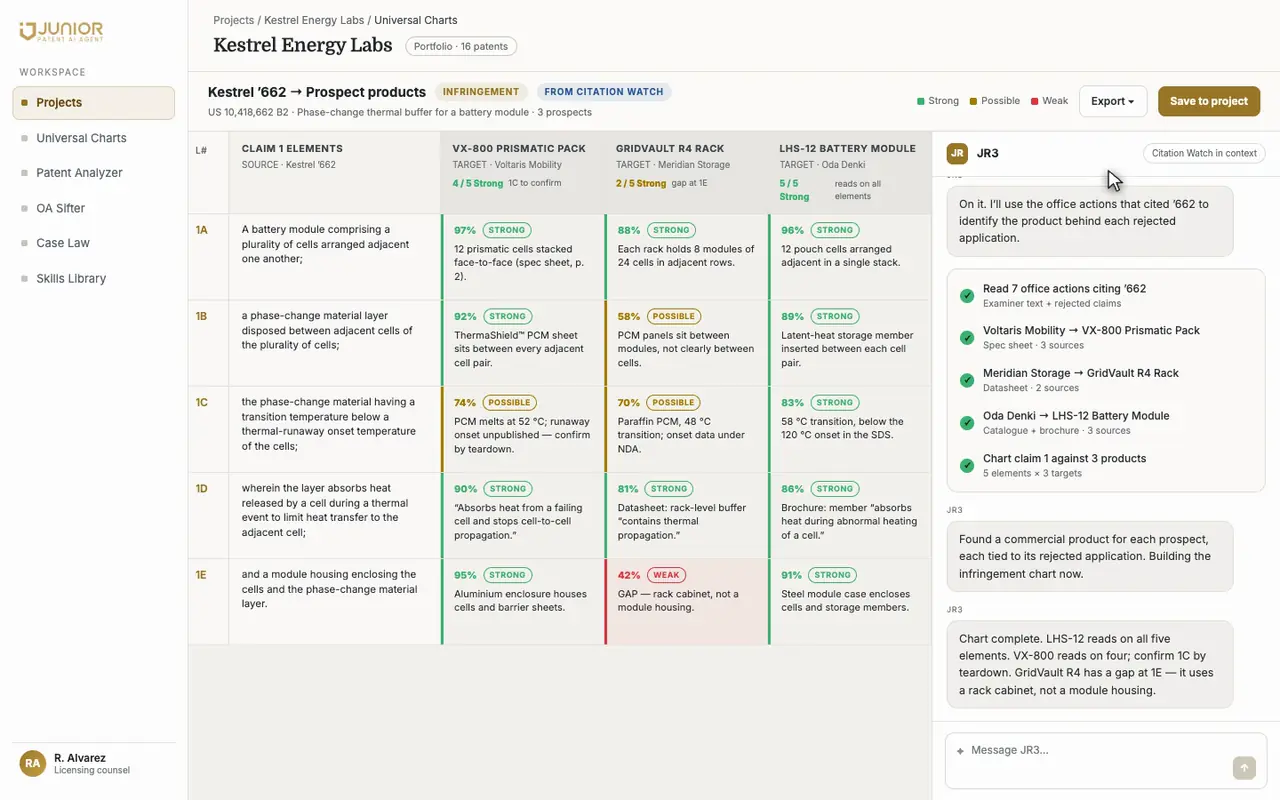Click the amber Possible legend swatch
Image resolution: width=1280 pixels, height=800 pixels.
[971, 101]
